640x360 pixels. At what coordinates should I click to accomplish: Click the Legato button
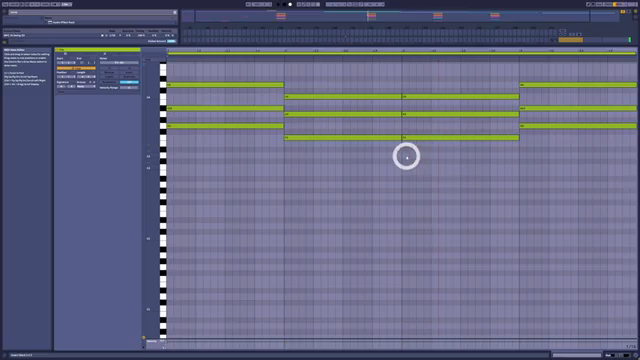109,77
